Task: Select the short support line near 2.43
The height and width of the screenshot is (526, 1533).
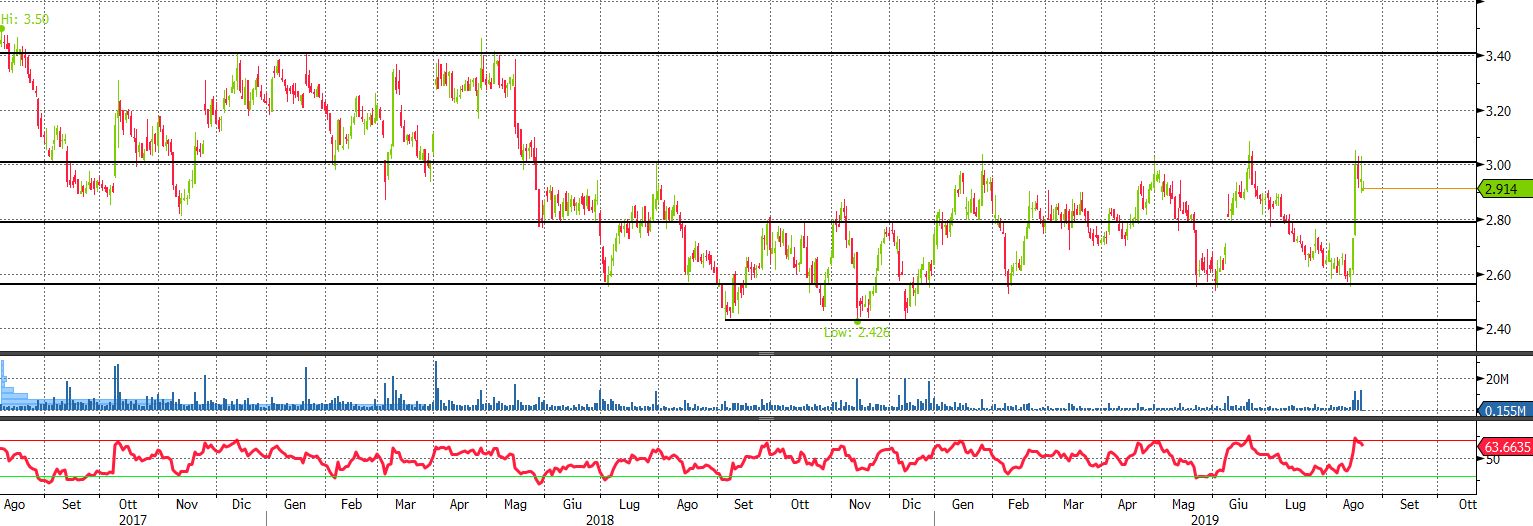Action: [1100, 320]
